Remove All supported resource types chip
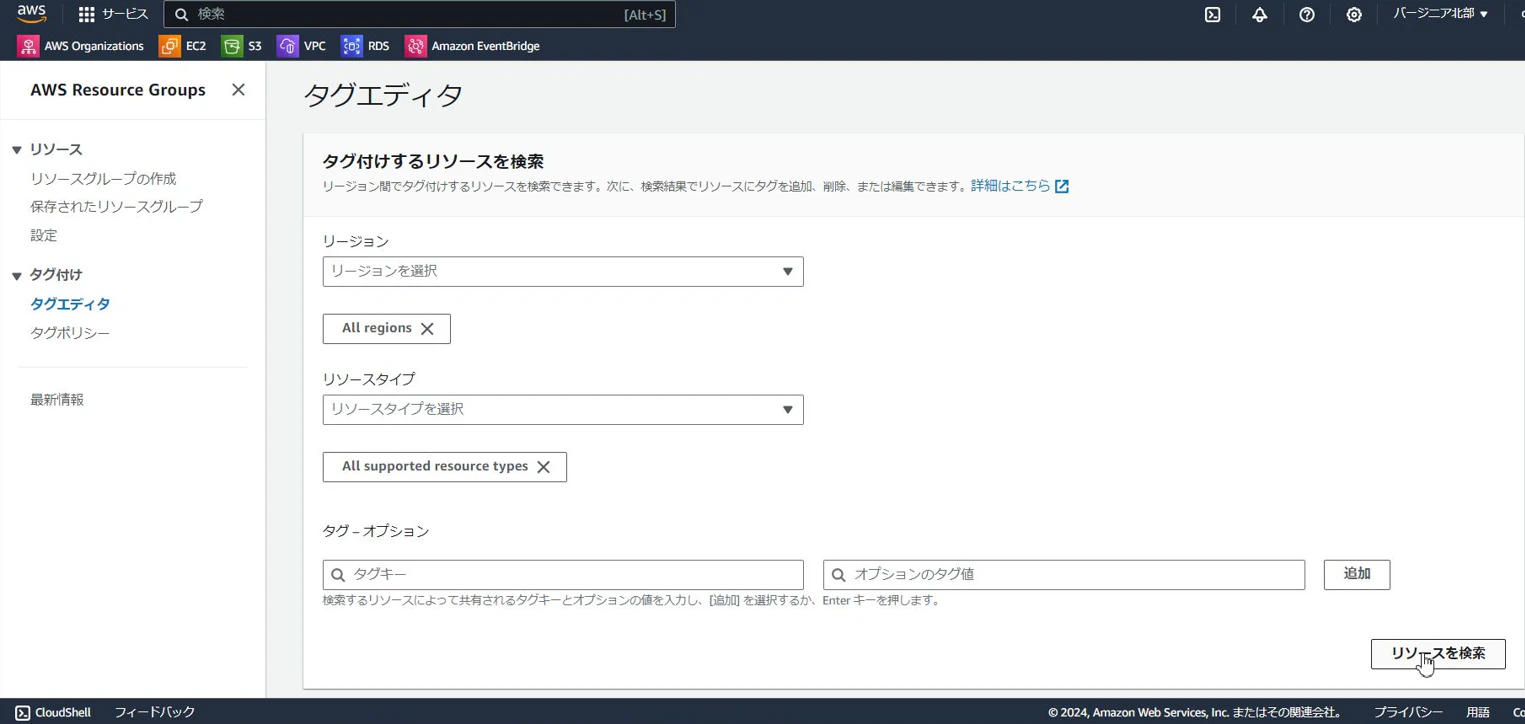The height and width of the screenshot is (724, 1525). tap(544, 467)
